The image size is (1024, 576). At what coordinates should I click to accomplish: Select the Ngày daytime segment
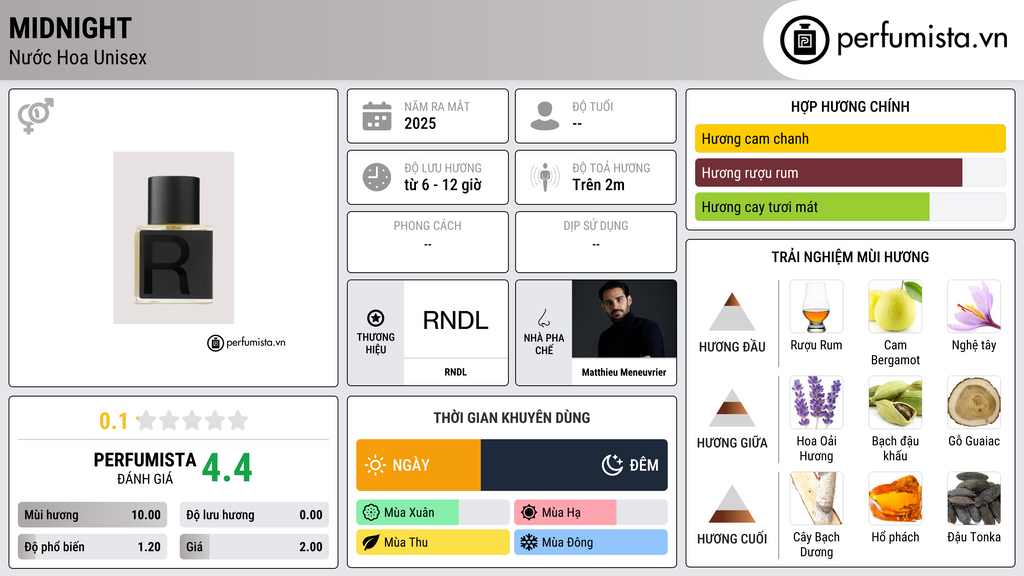click(x=419, y=465)
